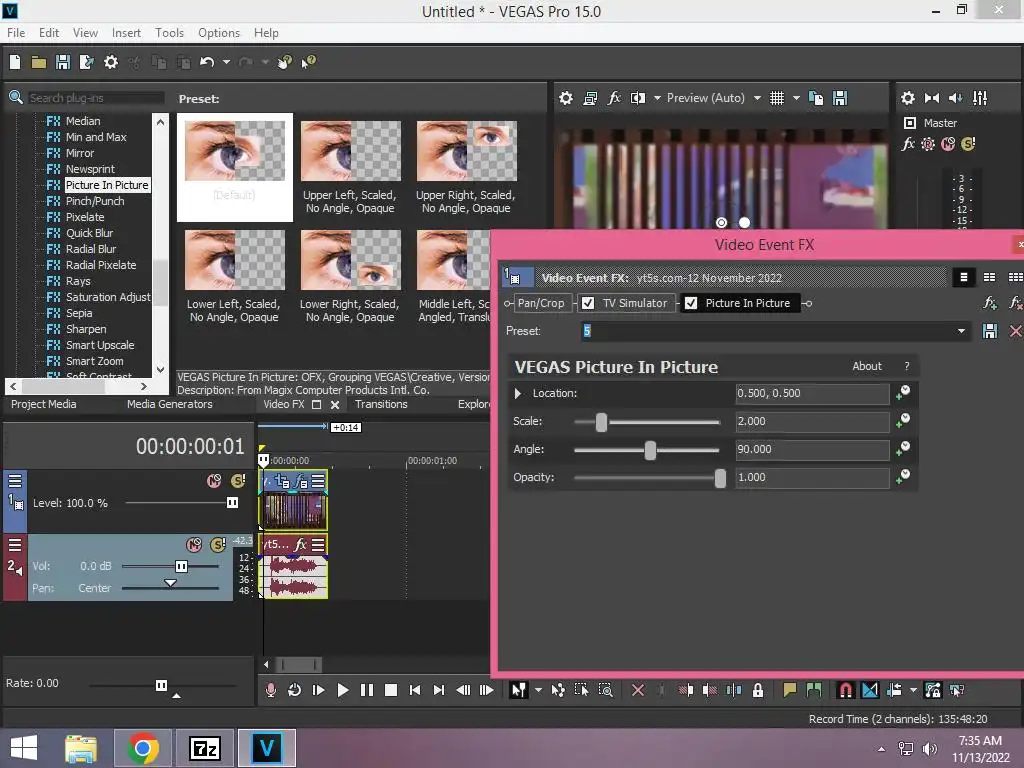Switch to the Transitions tab
The image size is (1024, 768).
381,404
